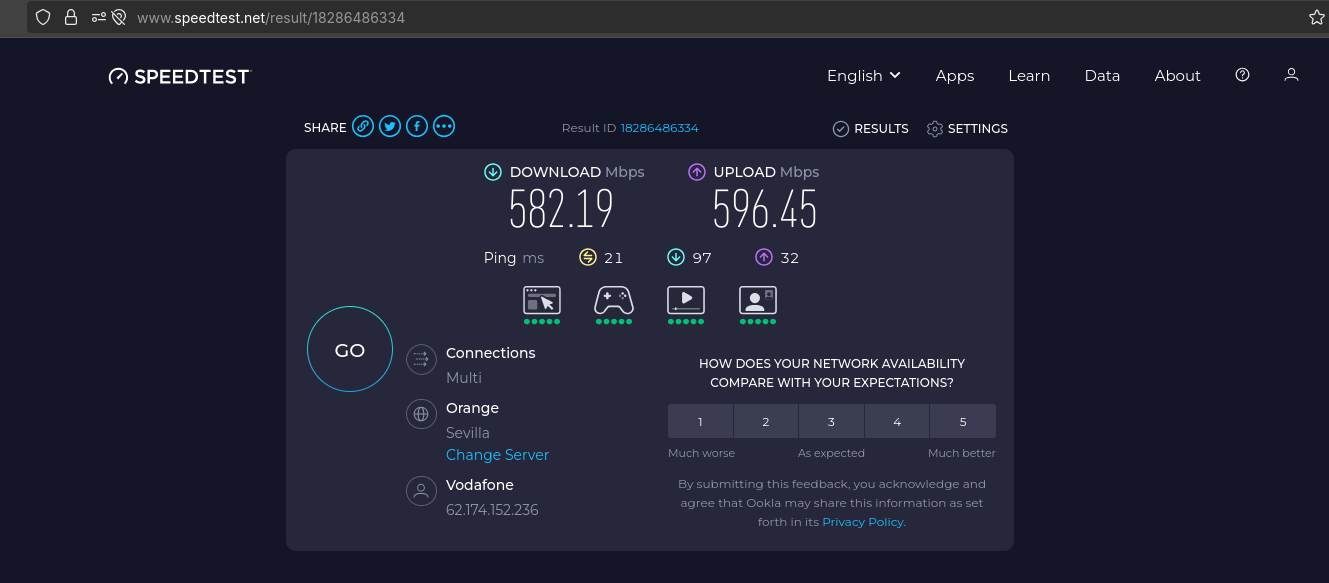Select rating 5 Much better
This screenshot has height=583, width=1329.
[963, 422]
